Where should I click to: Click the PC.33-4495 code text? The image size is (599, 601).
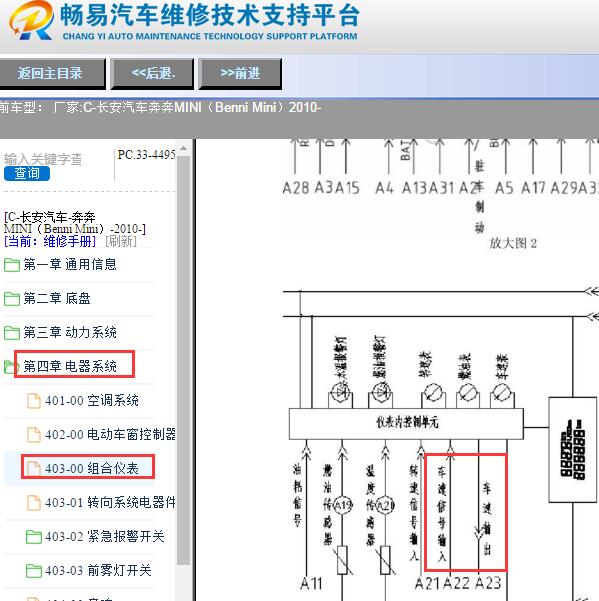point(146,155)
